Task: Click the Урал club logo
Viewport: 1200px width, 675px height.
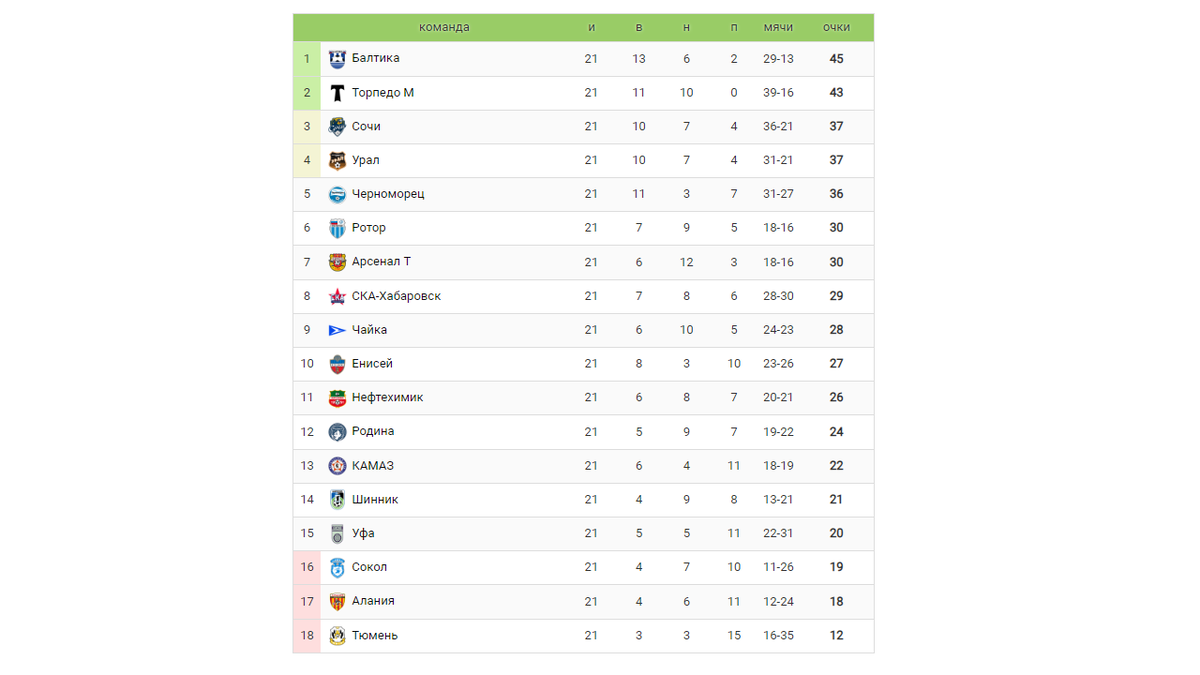Action: point(337,161)
